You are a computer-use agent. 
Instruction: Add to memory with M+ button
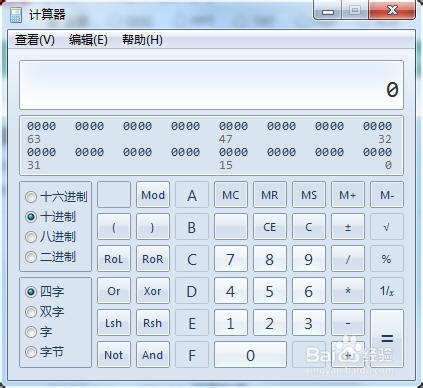pyautogui.click(x=348, y=195)
